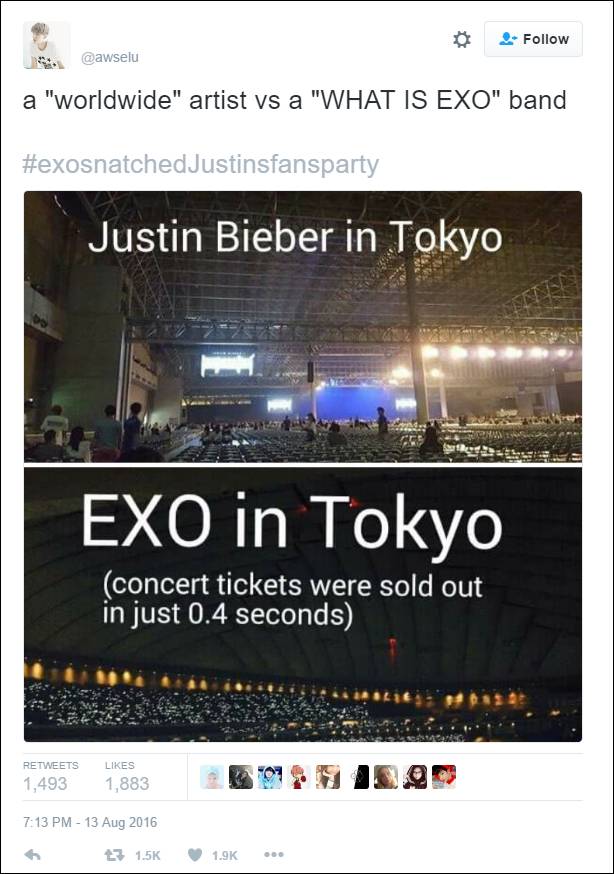The image size is (614, 874).
Task: Open the three-dots more options menu
Action: click(273, 855)
